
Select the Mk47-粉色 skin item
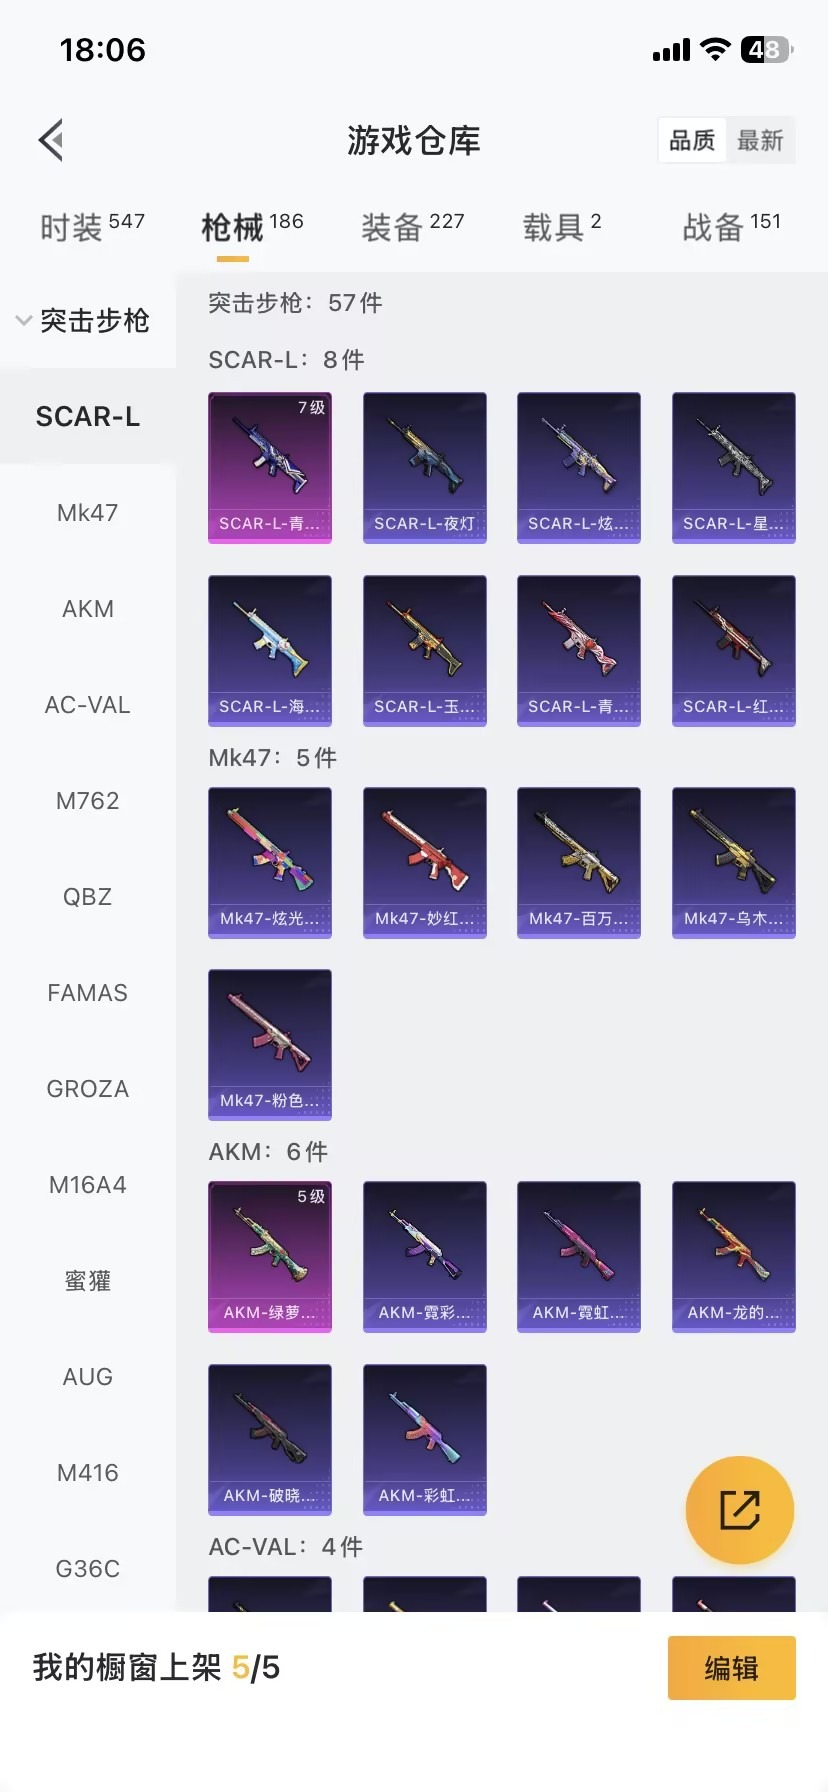(270, 1045)
